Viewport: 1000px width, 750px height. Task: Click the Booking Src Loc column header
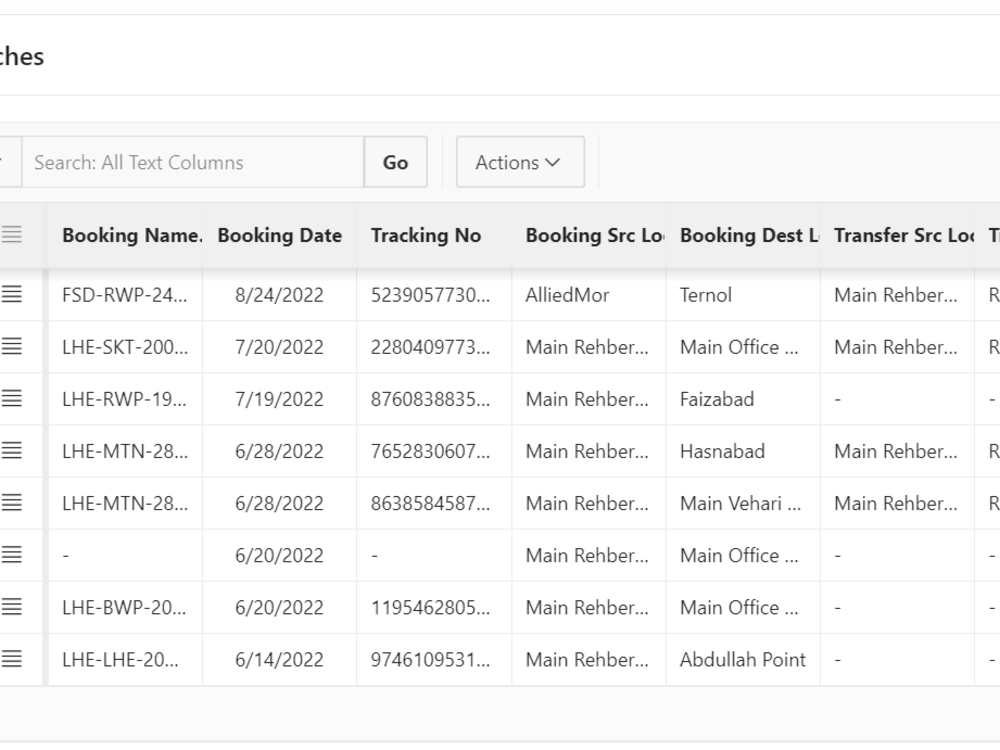click(588, 235)
